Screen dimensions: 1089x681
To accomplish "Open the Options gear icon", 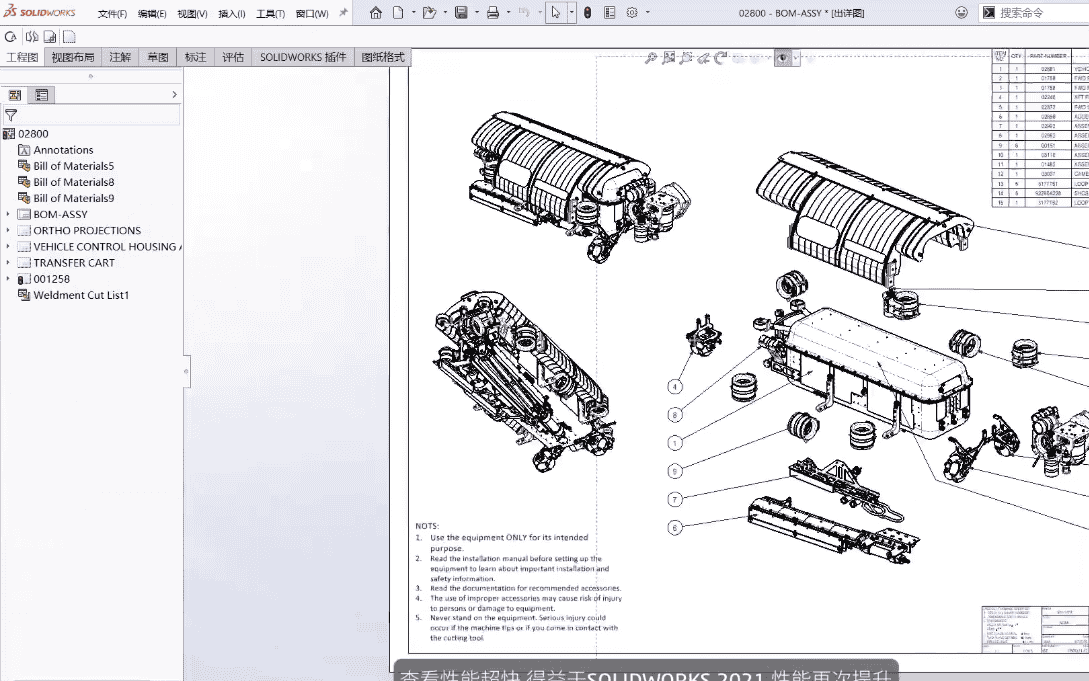I will click(632, 13).
